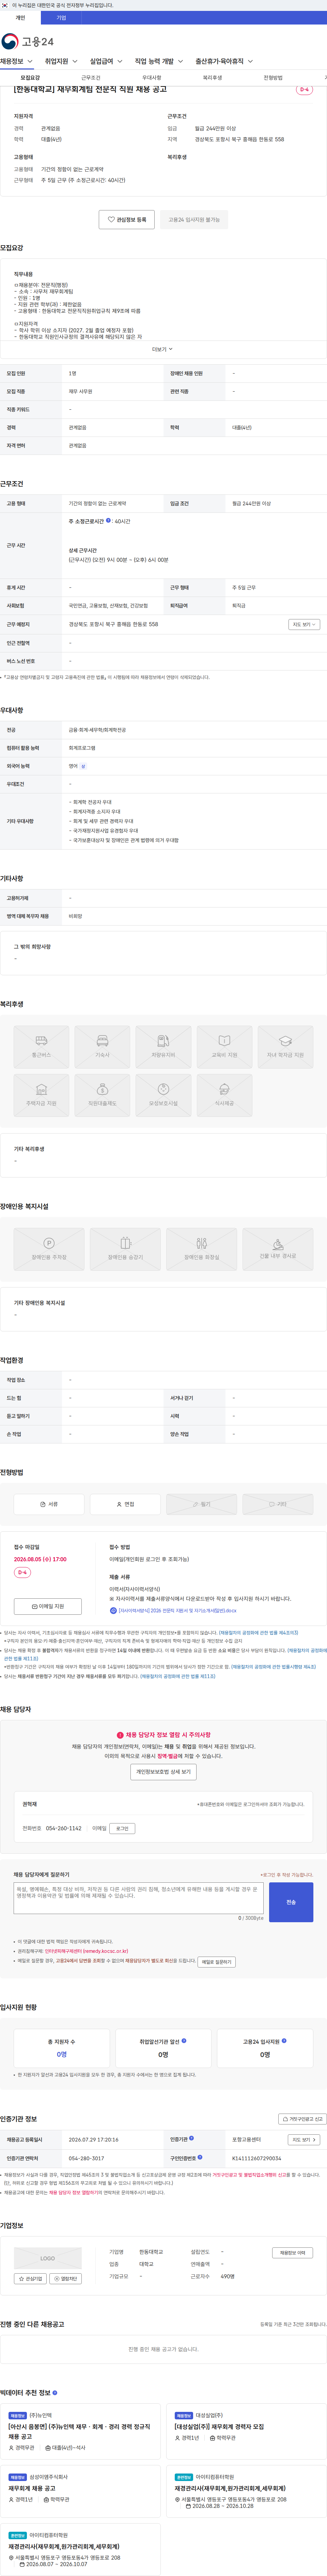The width and height of the screenshot is (327, 2576).
Task: Go to the 근무조건 section tab
Action: [x=91, y=78]
